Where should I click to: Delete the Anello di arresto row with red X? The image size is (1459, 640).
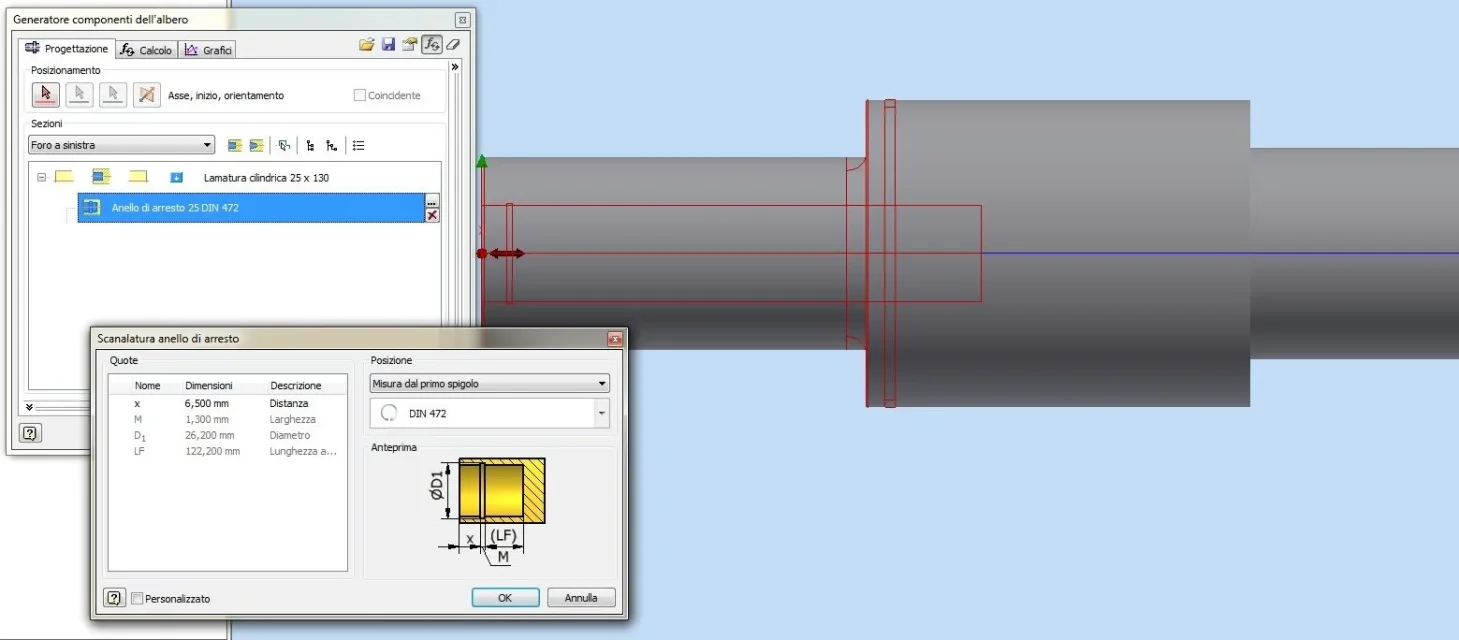click(x=432, y=215)
